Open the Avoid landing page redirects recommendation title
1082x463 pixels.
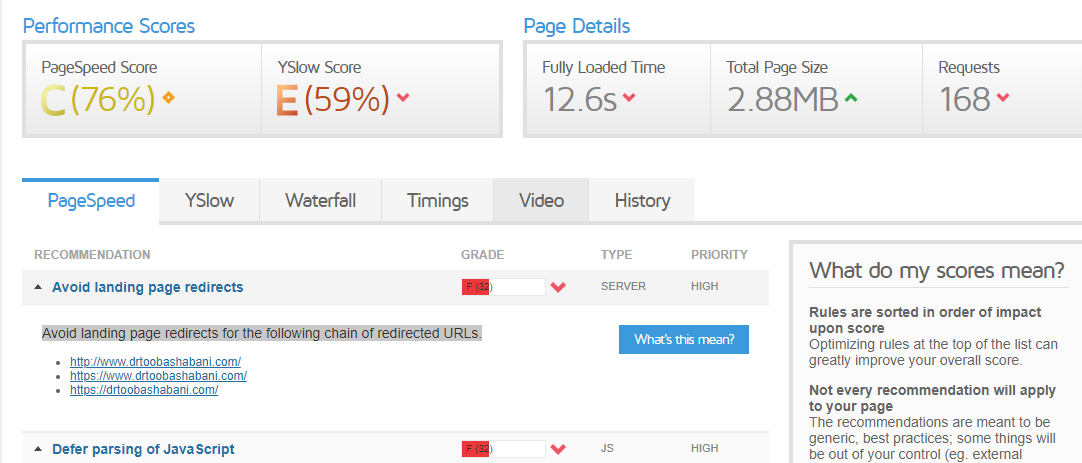(x=147, y=287)
